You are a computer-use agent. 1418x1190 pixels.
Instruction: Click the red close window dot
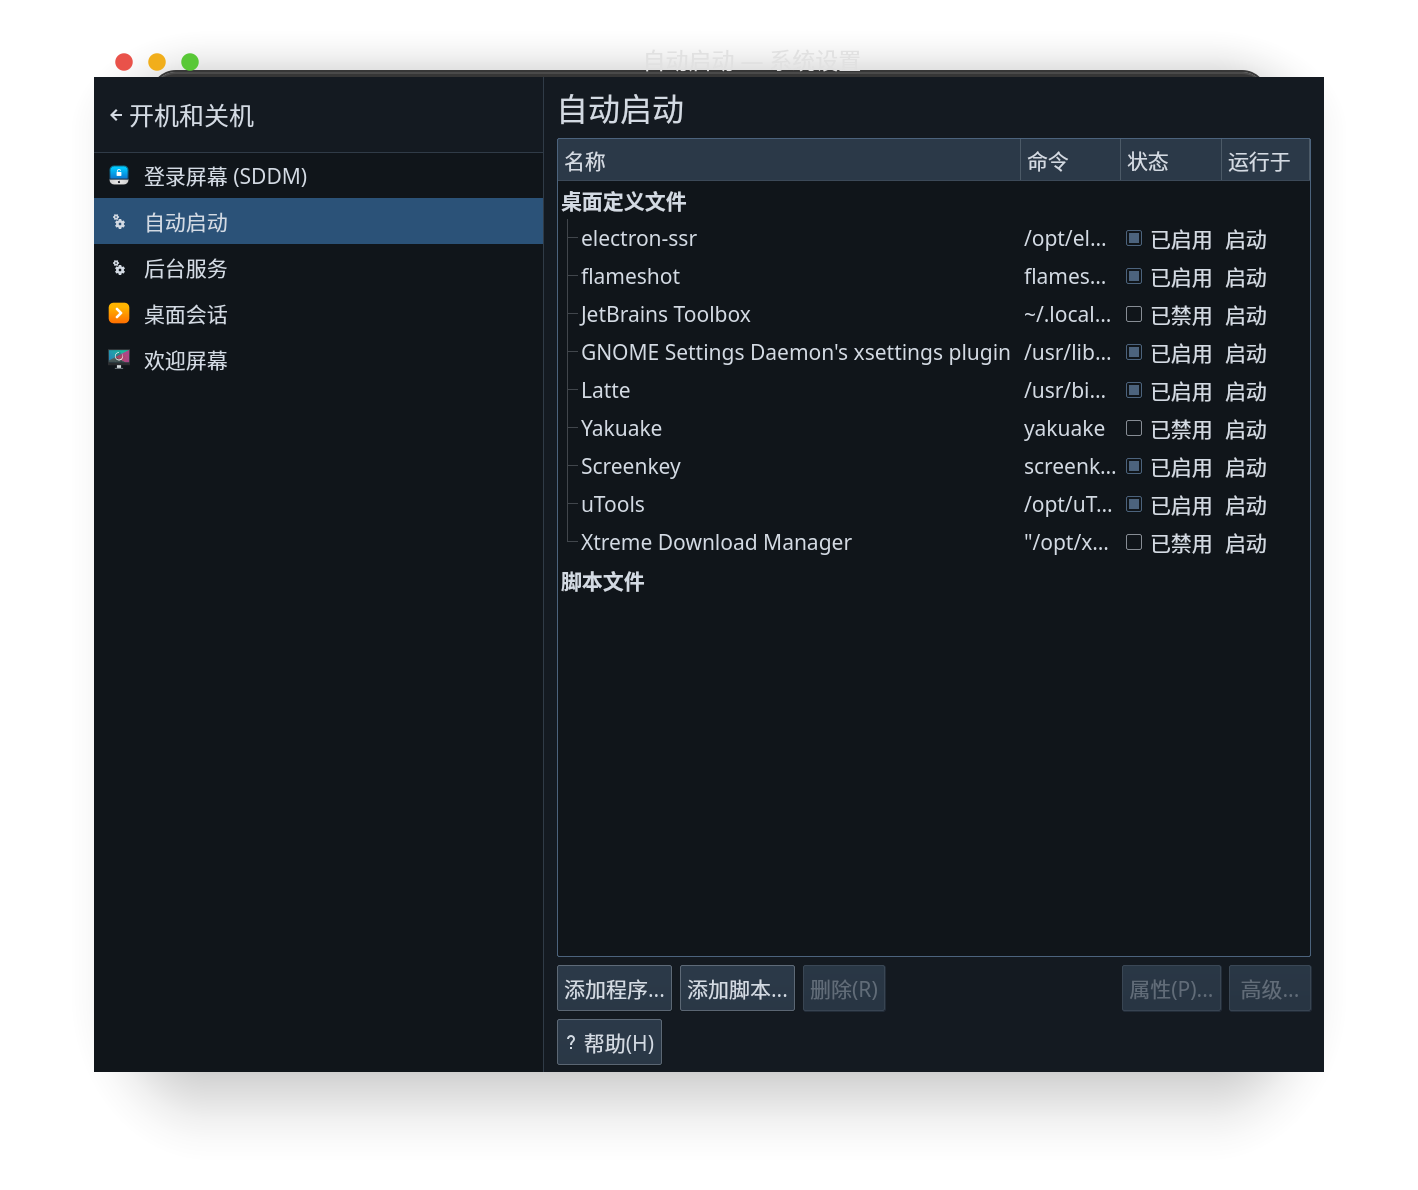click(x=124, y=62)
